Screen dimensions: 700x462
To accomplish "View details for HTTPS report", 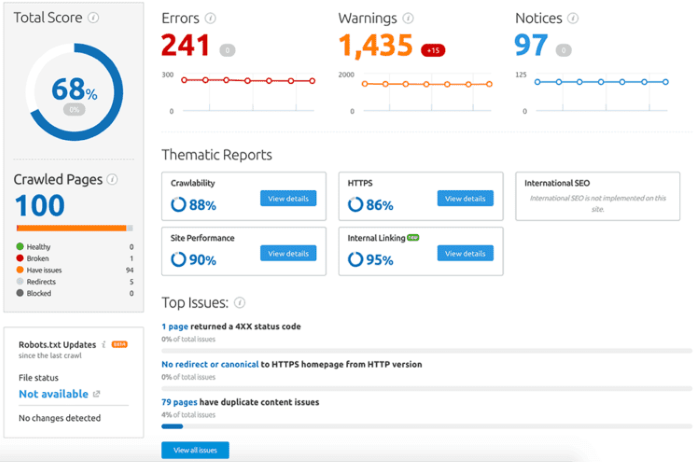I will point(465,198).
